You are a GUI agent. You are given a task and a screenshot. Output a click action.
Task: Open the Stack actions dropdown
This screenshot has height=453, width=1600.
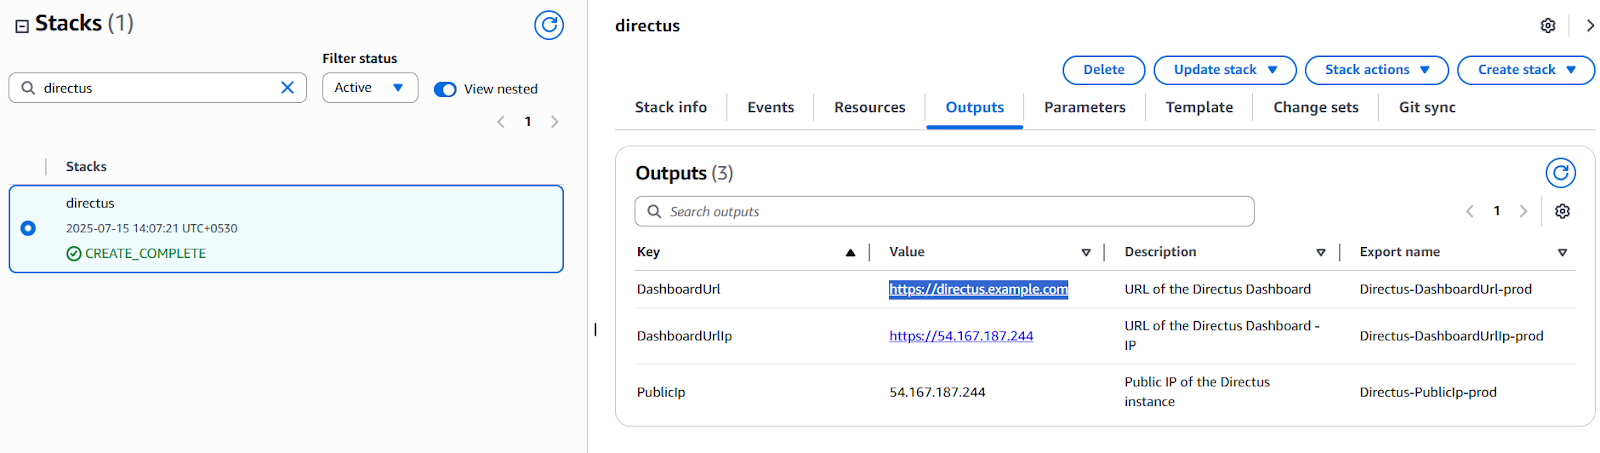[1377, 70]
